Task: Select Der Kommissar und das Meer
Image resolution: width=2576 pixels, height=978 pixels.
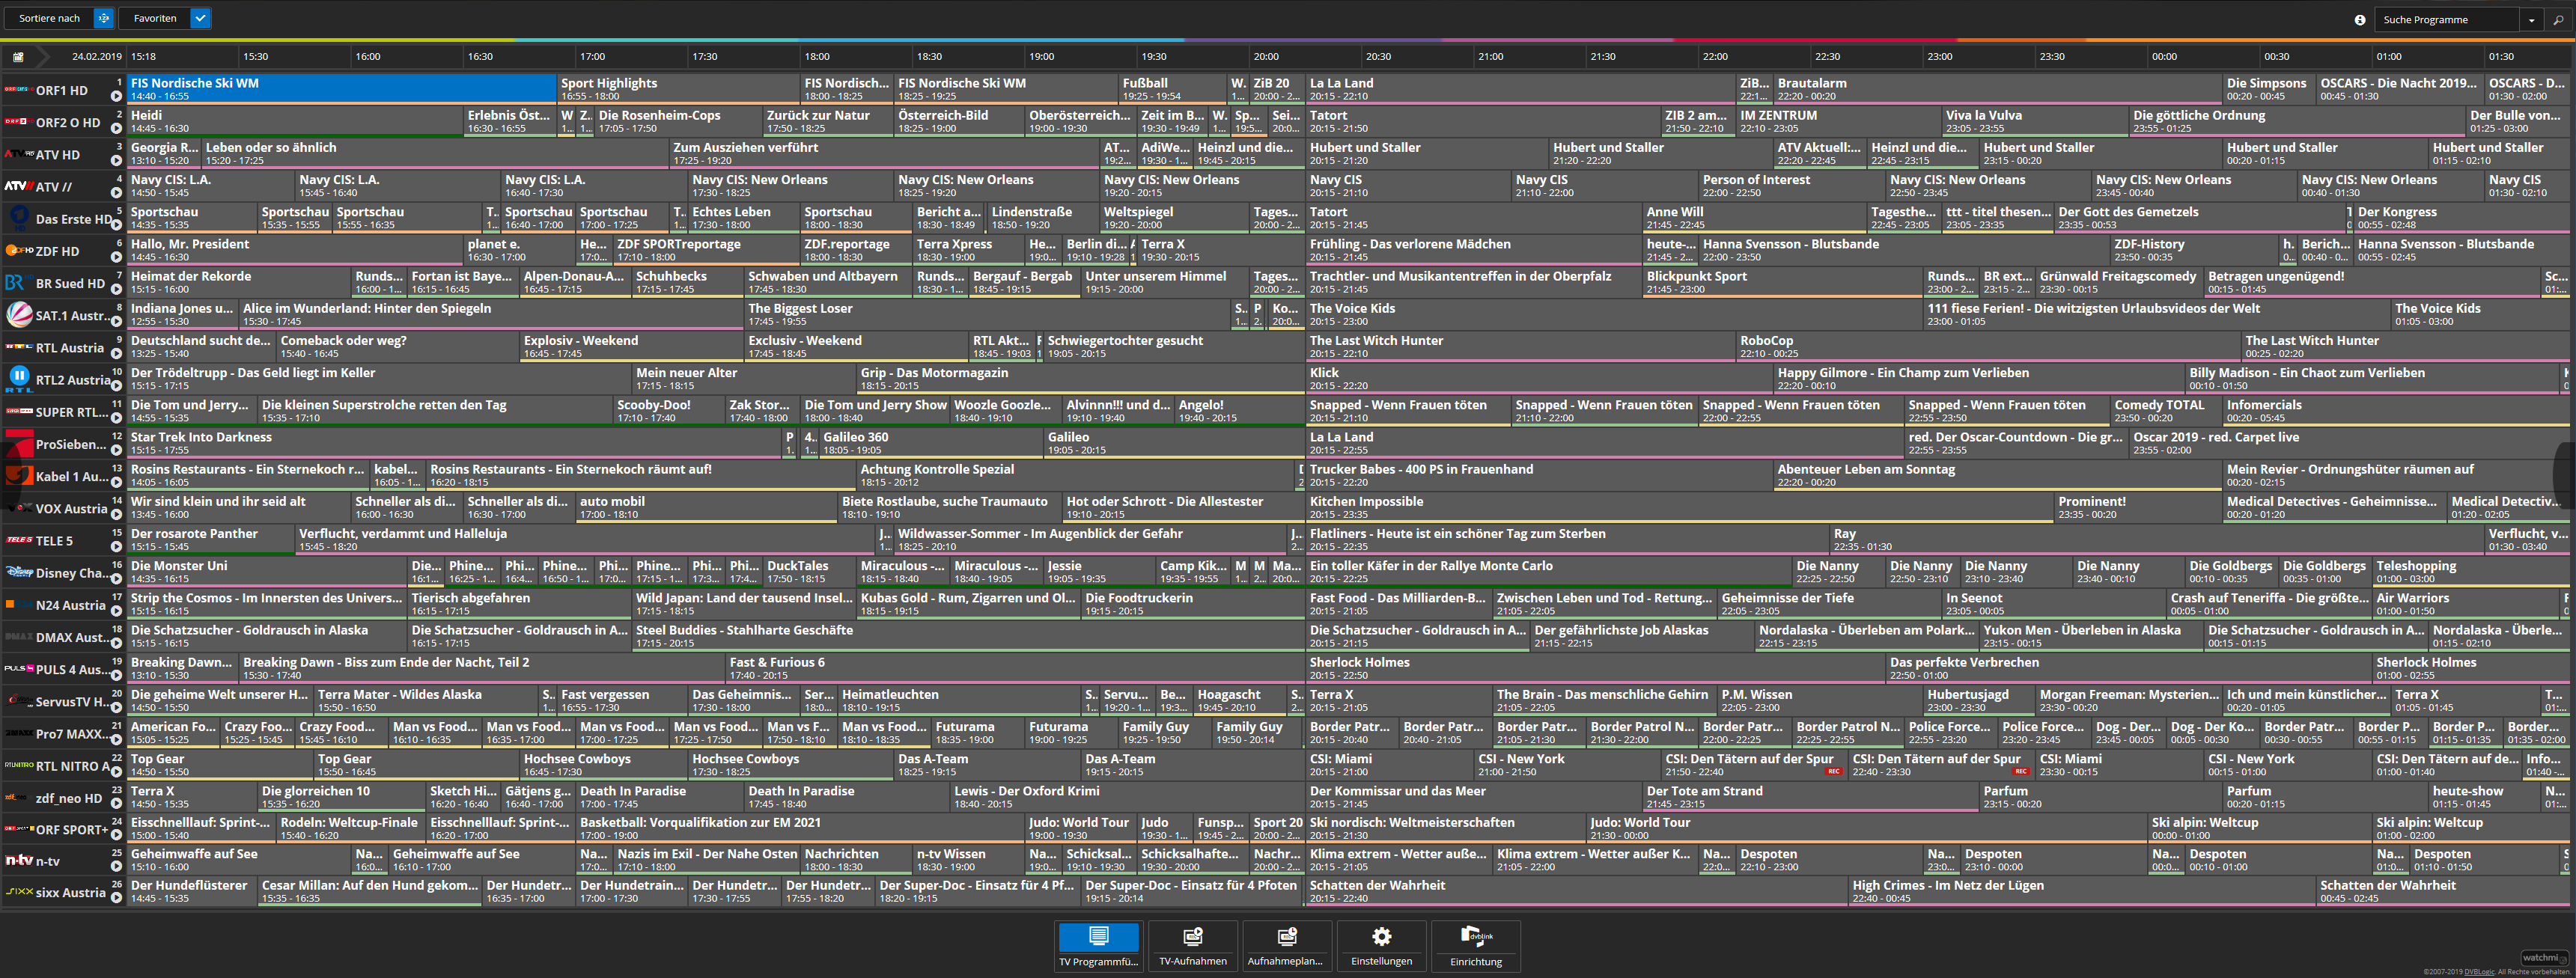Action: [x=1474, y=797]
